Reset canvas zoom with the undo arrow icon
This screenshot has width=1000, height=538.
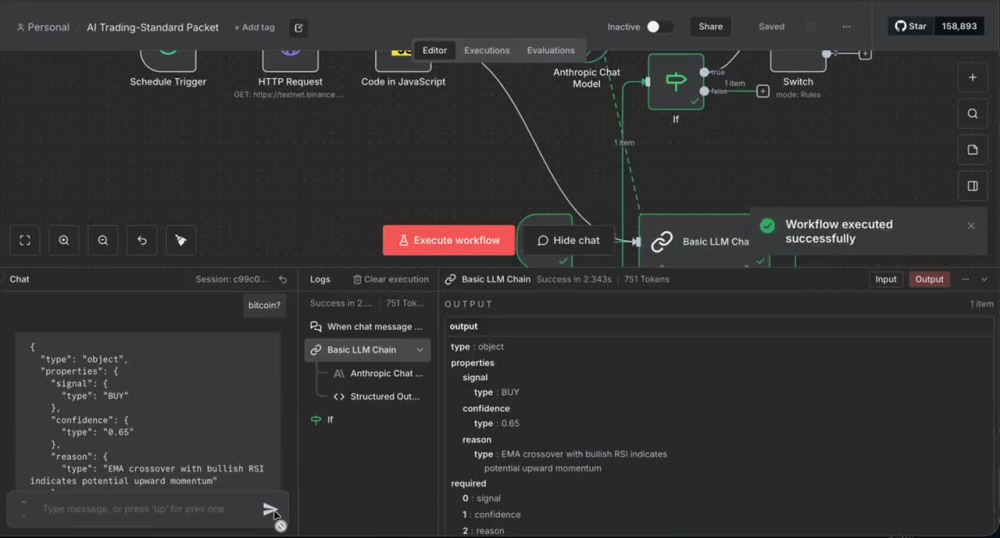pyautogui.click(x=142, y=240)
